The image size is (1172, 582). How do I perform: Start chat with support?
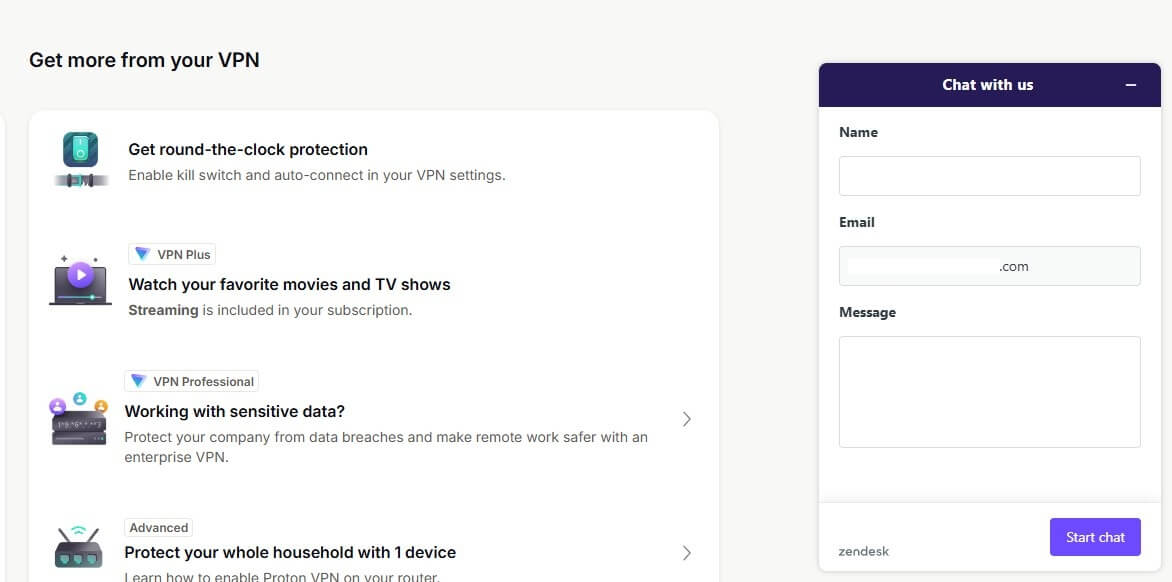1095,536
